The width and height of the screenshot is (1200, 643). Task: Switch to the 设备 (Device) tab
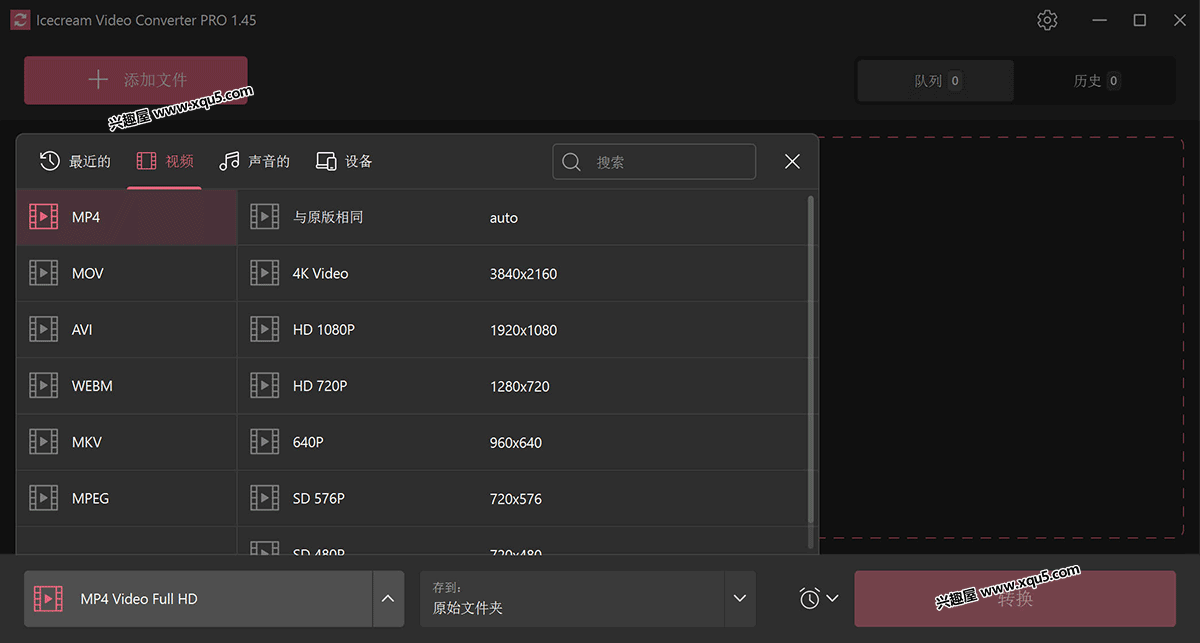[x=344, y=161]
